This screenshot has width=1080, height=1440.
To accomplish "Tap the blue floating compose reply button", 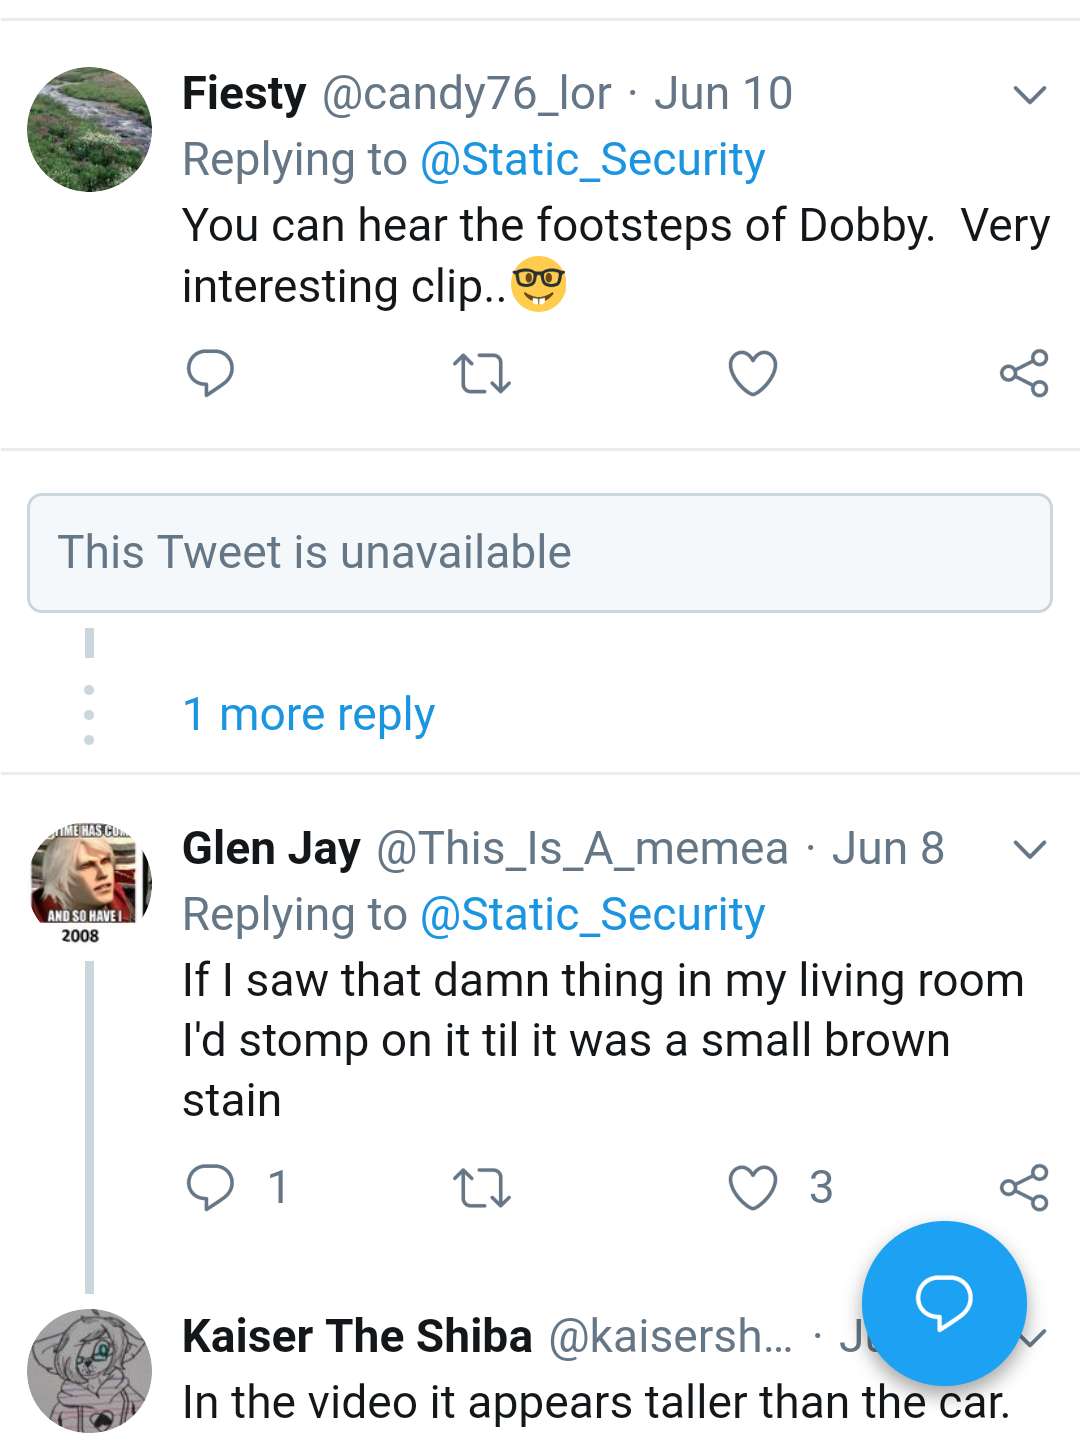I will 944,1302.
